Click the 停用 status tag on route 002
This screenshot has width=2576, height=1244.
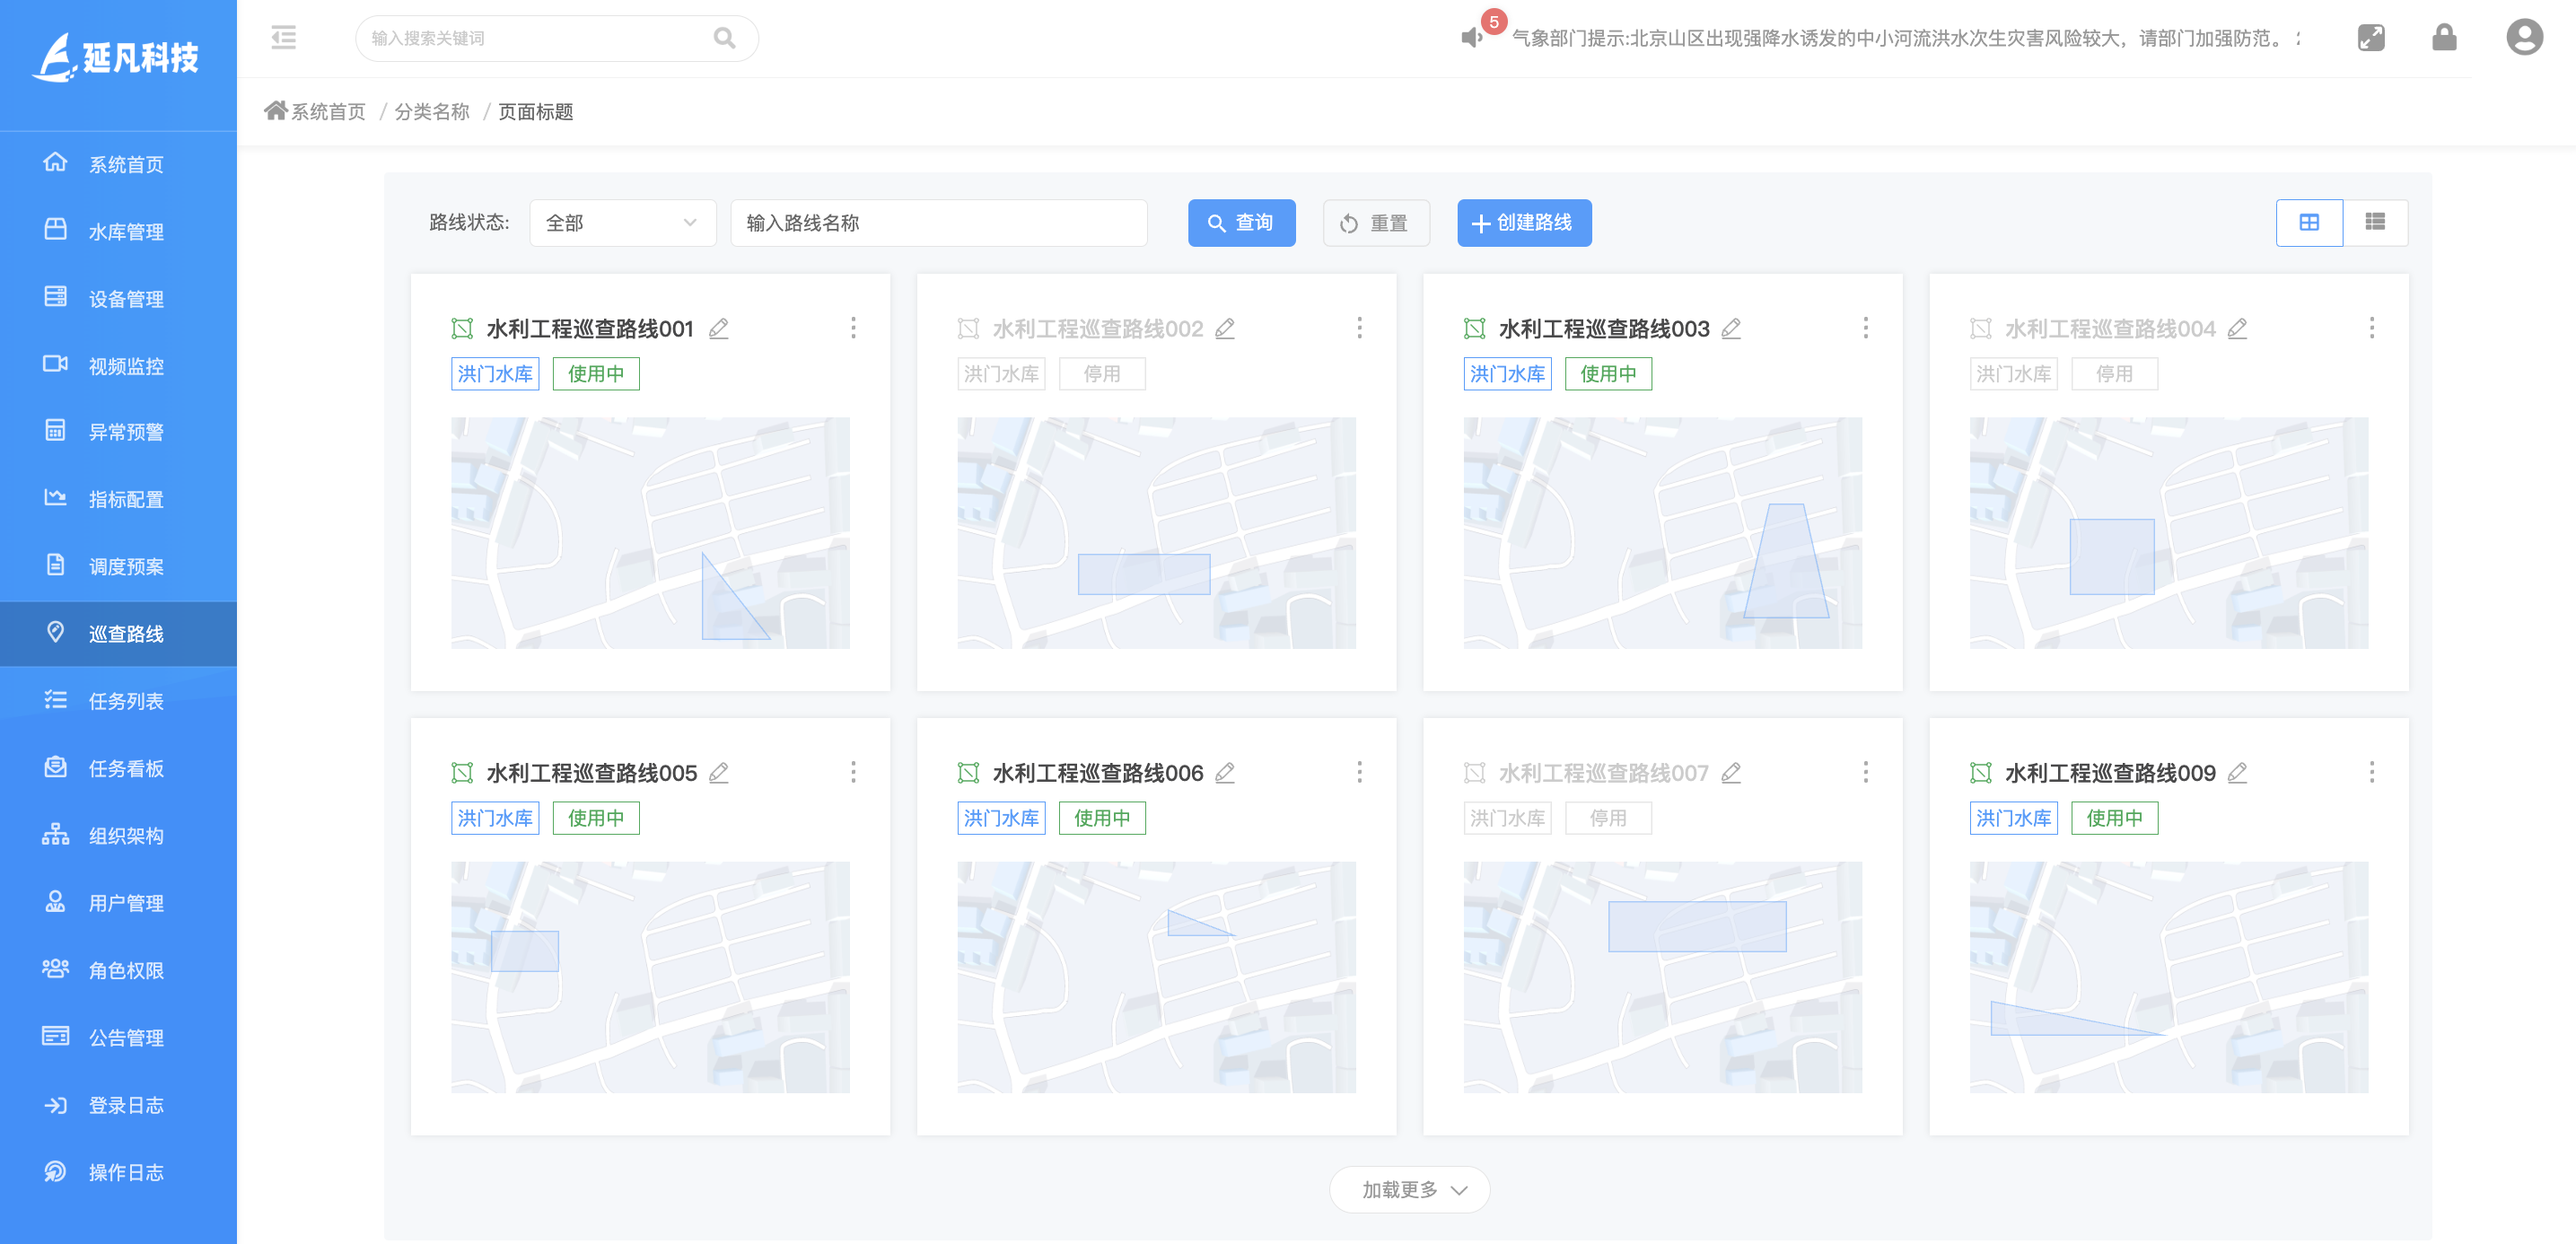click(x=1102, y=373)
